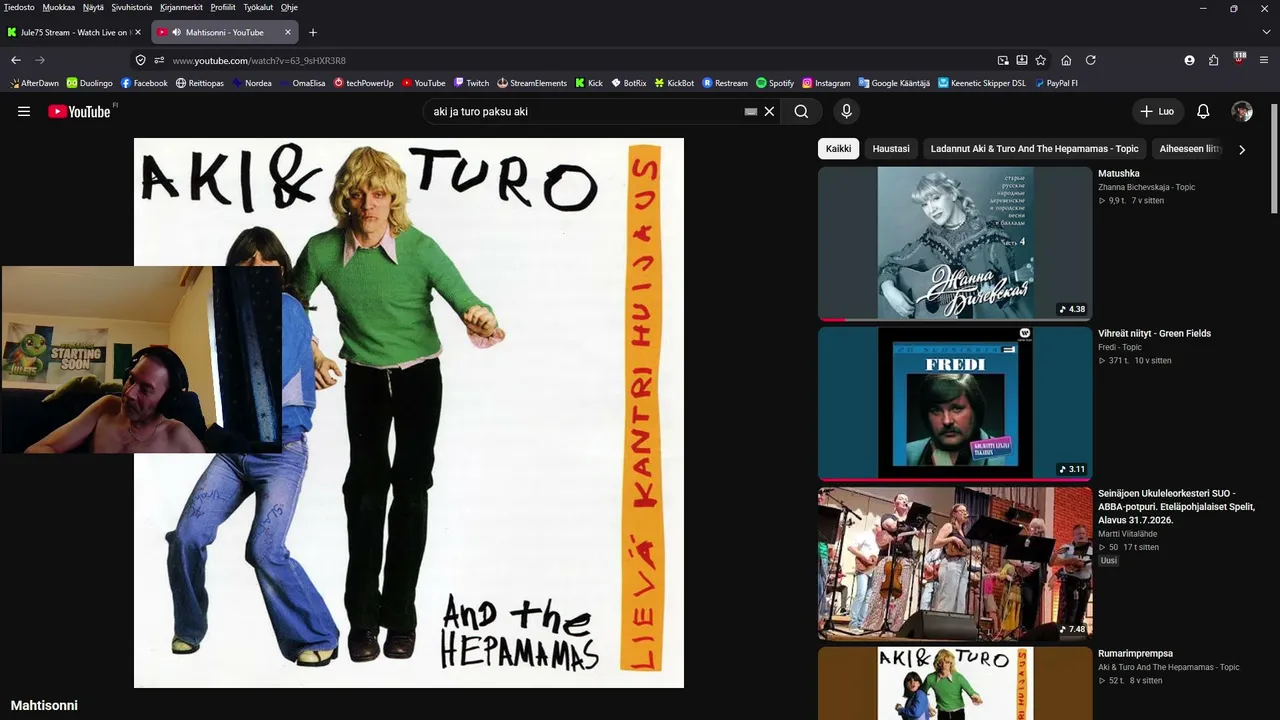
Task: Open the YouTube account avatar menu
Action: coord(1242,111)
